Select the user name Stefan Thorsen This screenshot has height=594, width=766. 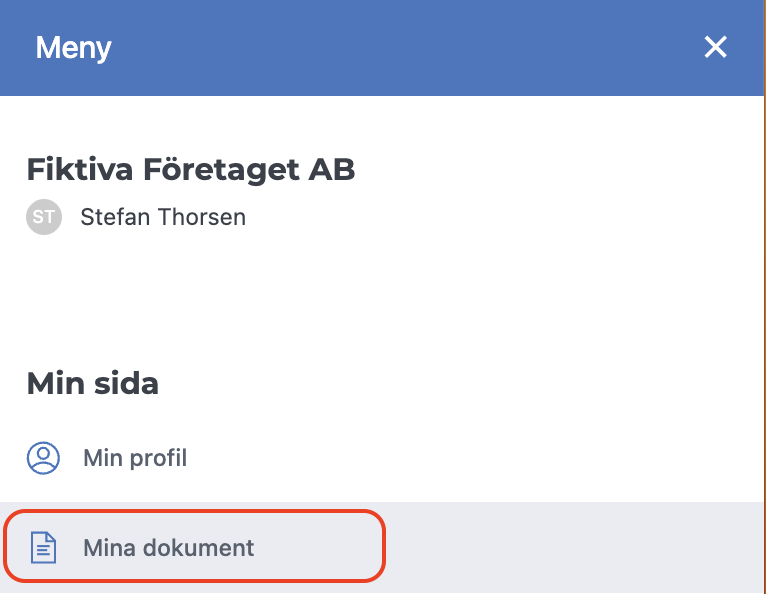[162, 217]
